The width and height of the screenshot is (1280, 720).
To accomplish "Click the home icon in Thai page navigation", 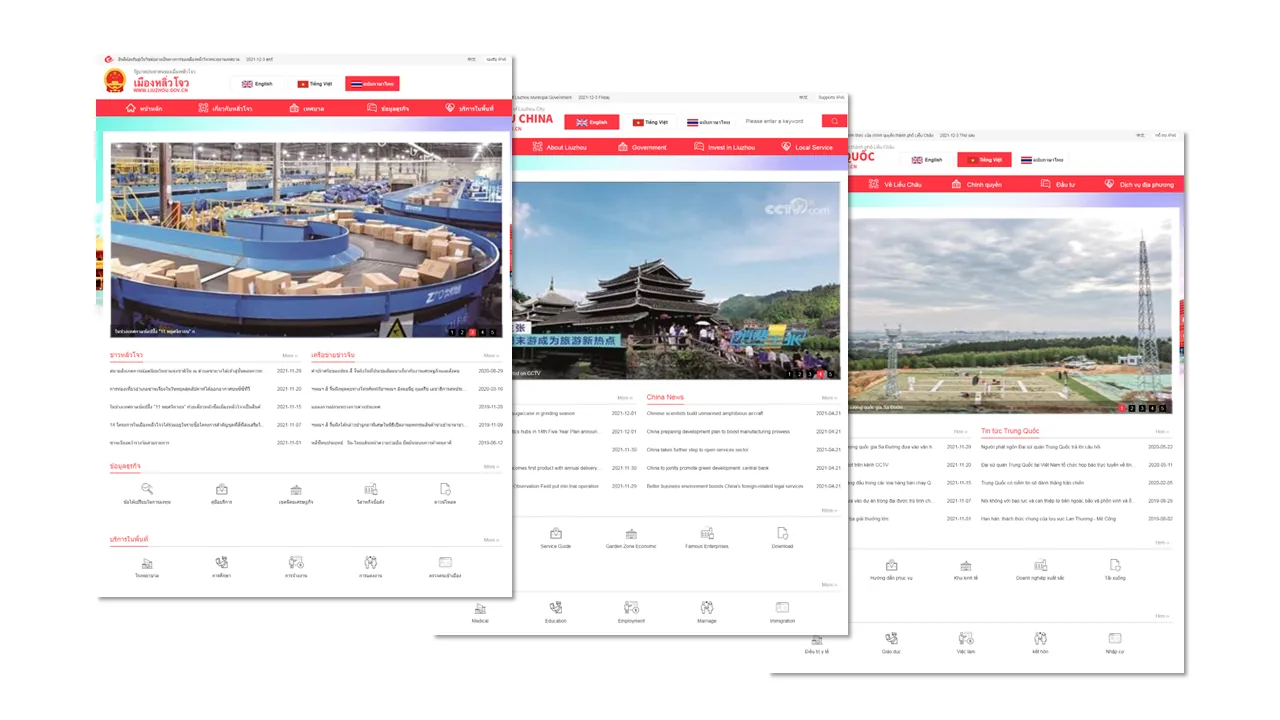I will 131,108.
